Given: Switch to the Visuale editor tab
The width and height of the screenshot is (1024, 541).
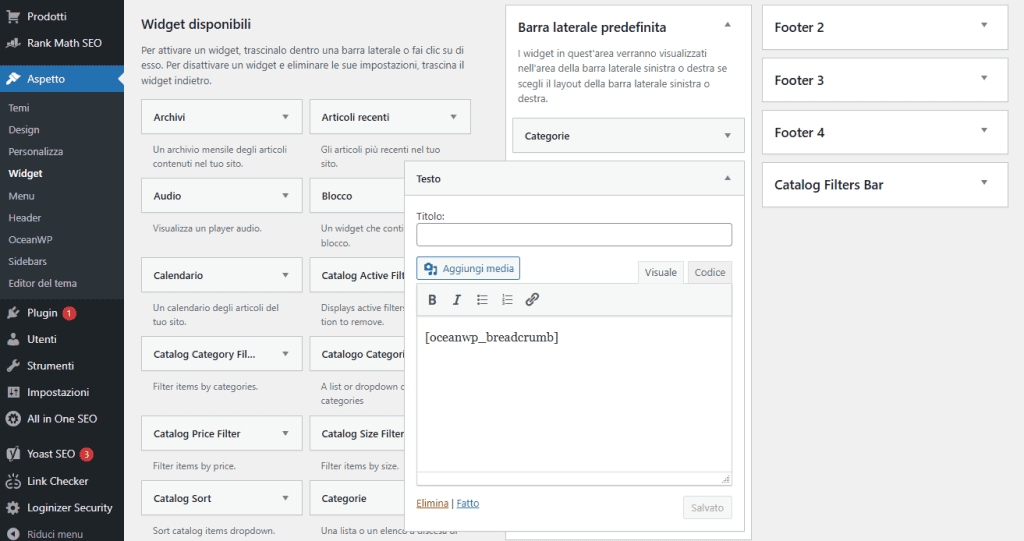Looking at the screenshot, I should tap(660, 272).
